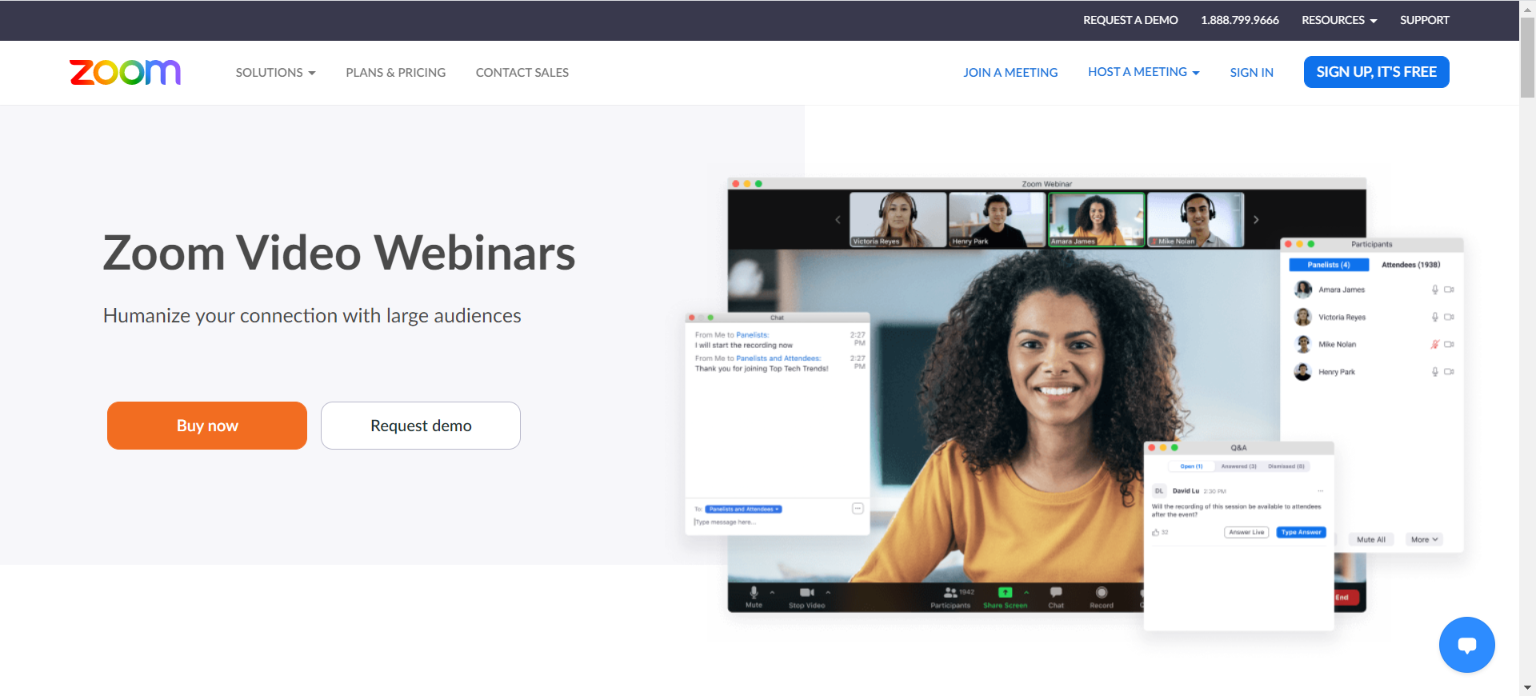The width and height of the screenshot is (1536, 696).
Task: Select Henry Park's video thumbnail
Action: point(995,219)
